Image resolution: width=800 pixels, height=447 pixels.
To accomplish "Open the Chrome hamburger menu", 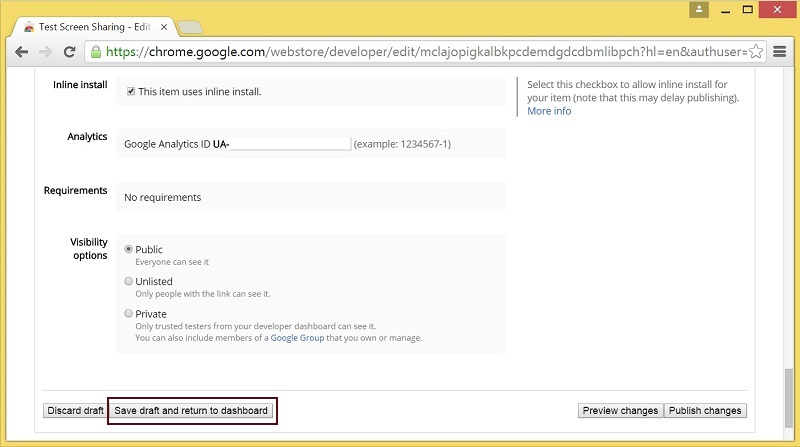I will point(780,51).
